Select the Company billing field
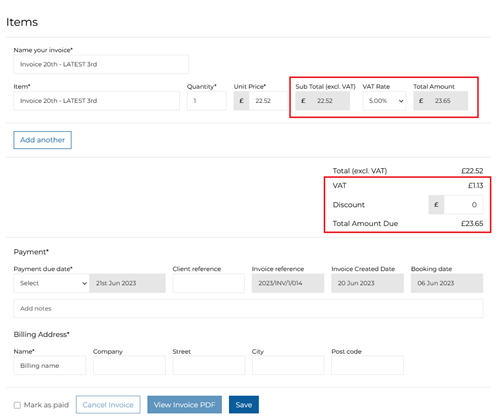This screenshot has width=499, height=420. click(x=129, y=365)
